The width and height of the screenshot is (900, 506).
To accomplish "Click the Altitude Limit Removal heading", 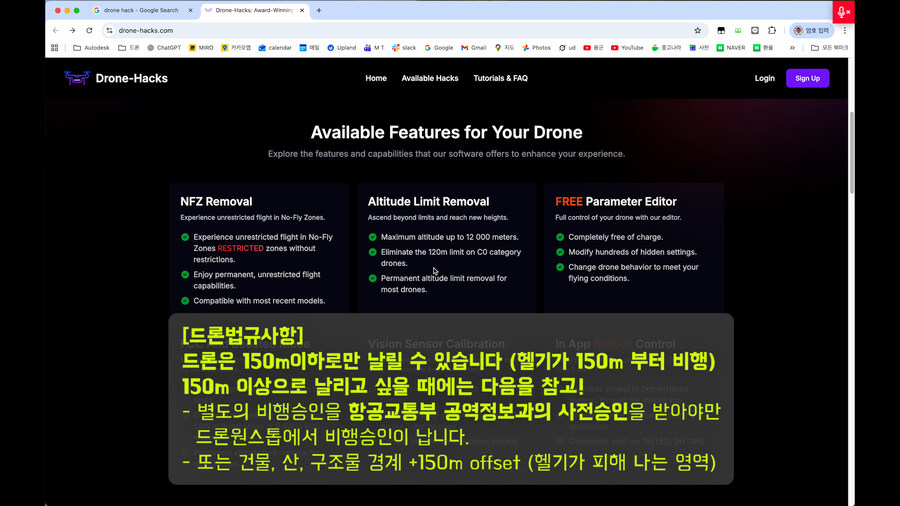I will click(x=429, y=201).
